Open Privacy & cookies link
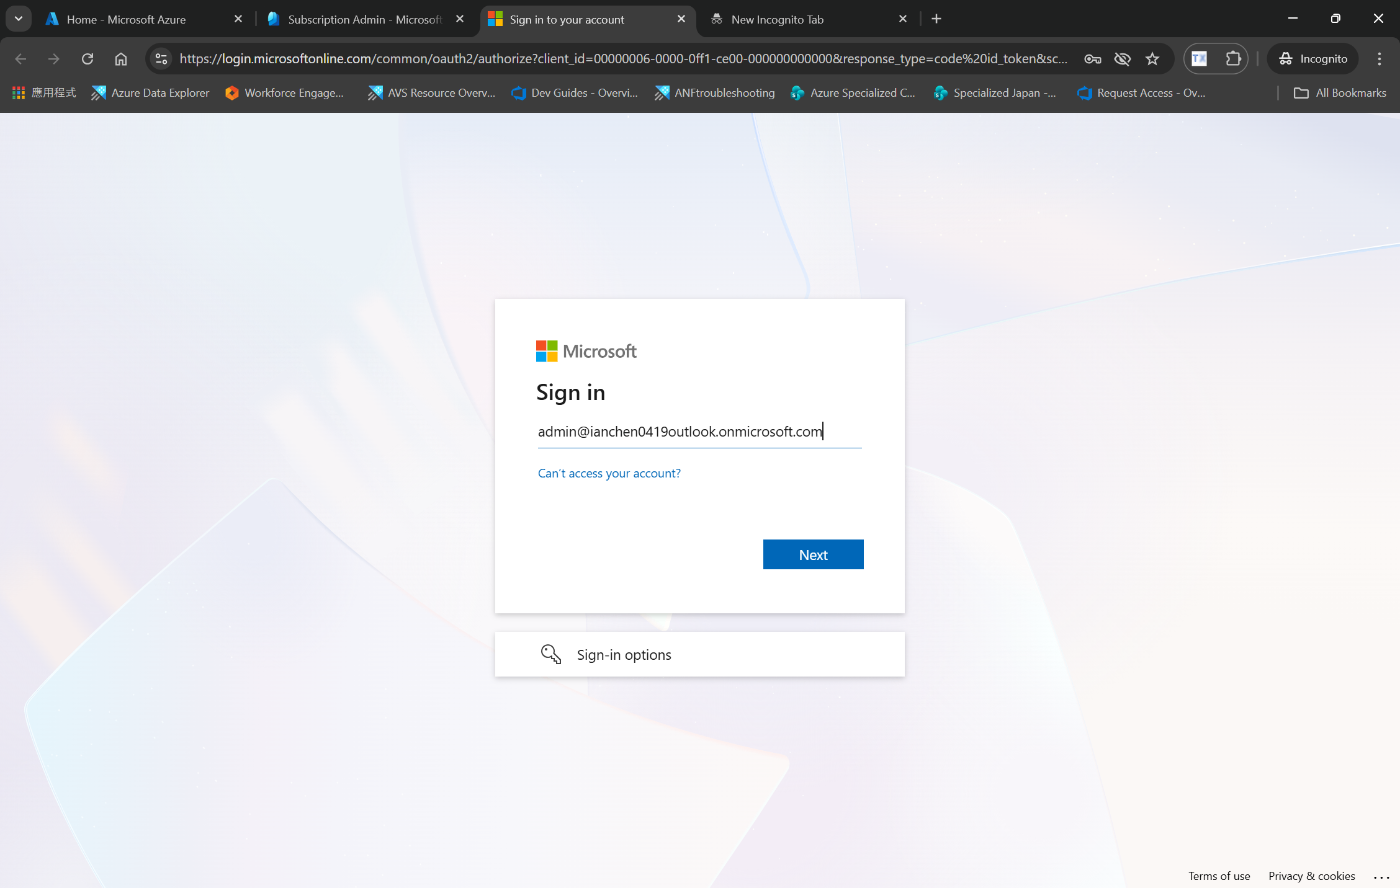The height and width of the screenshot is (888, 1400). [x=1312, y=876]
